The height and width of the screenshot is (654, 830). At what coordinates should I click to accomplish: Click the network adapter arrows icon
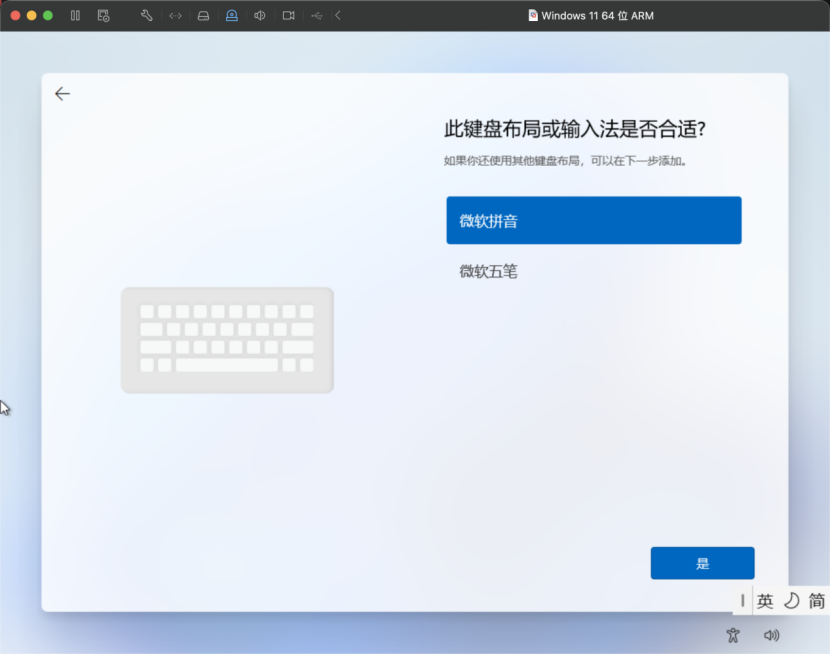[175, 16]
